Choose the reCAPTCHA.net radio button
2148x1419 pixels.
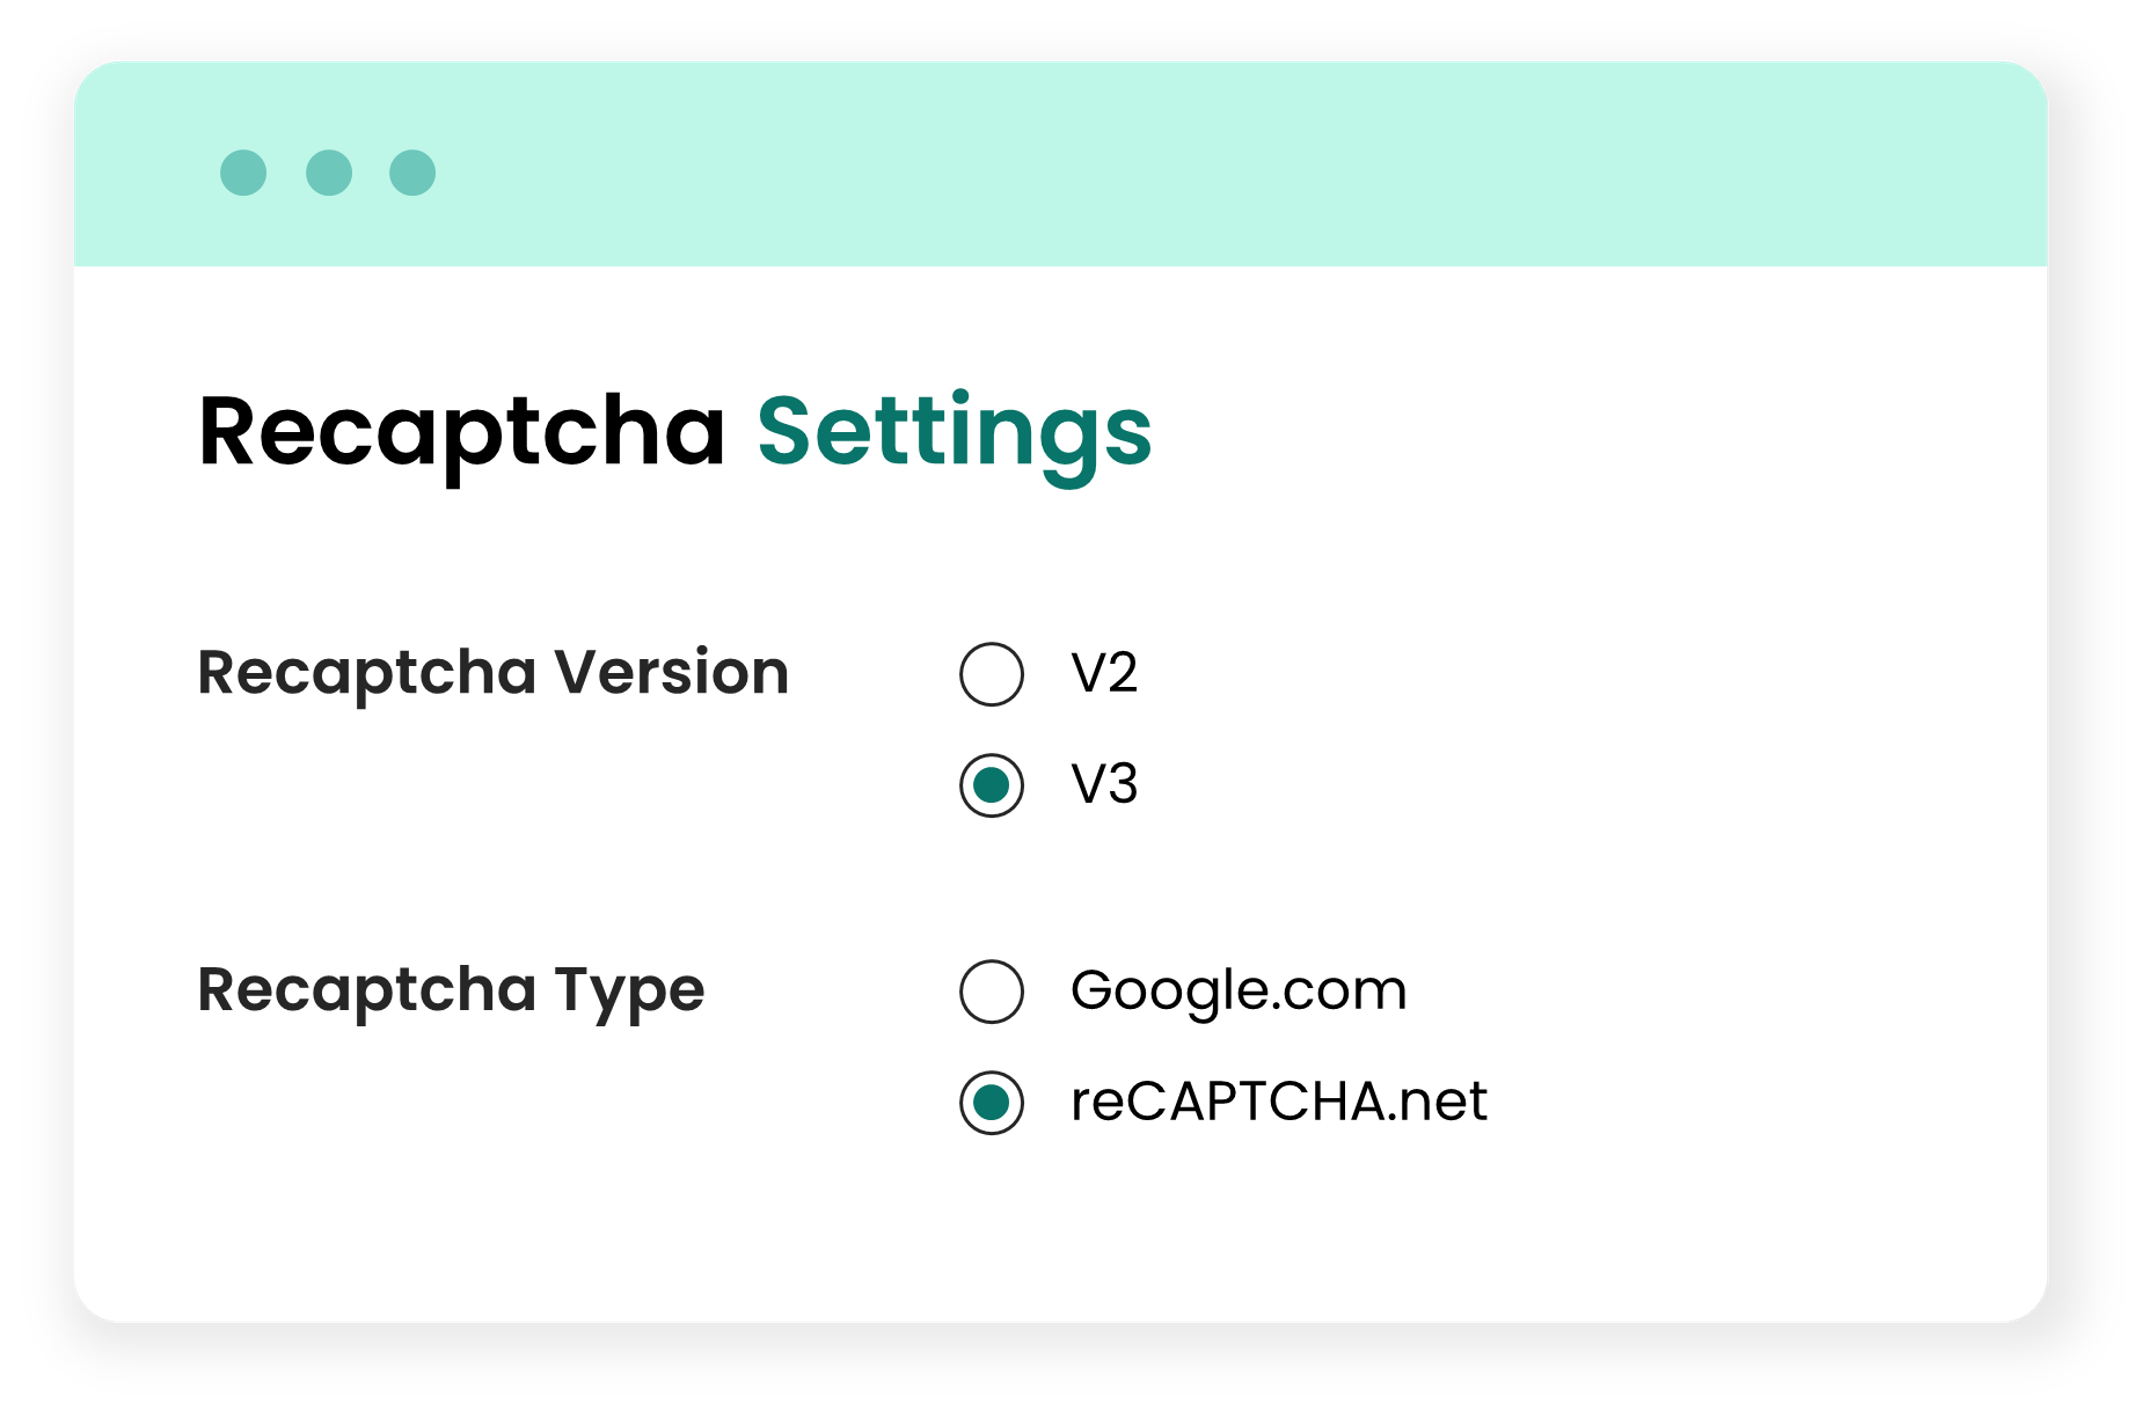(991, 1102)
